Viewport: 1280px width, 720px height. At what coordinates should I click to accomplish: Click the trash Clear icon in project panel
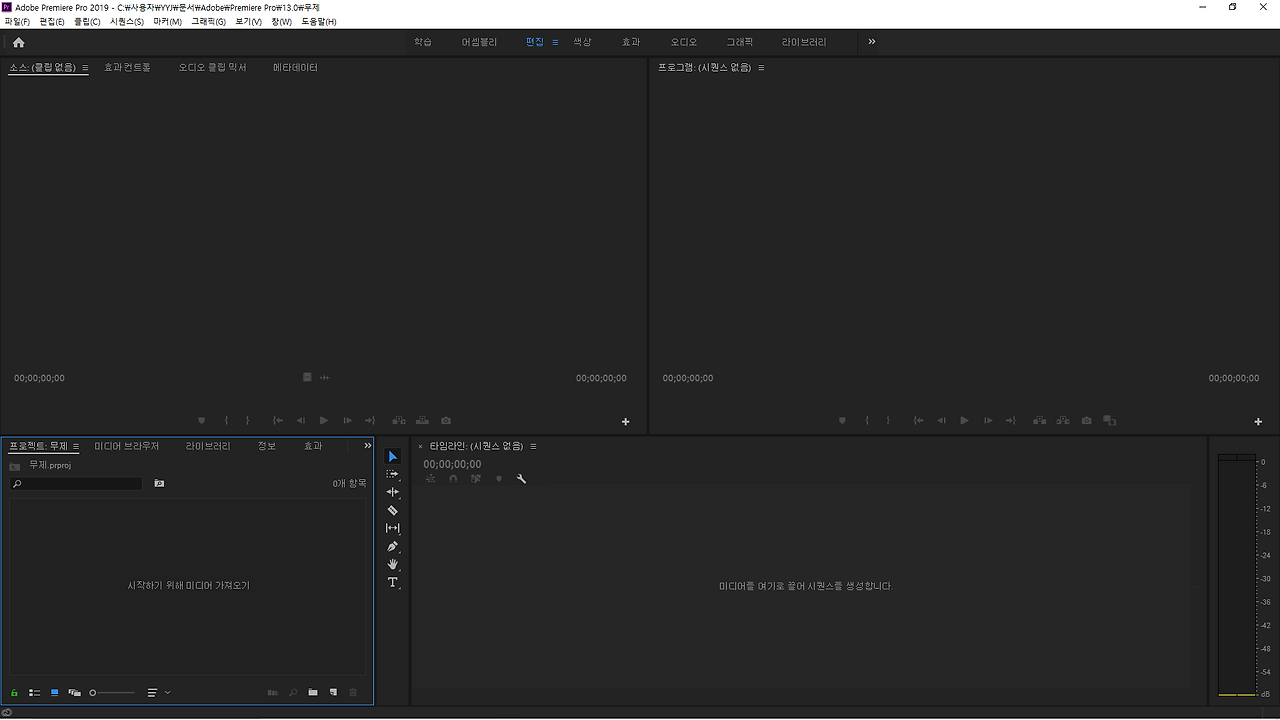click(353, 692)
